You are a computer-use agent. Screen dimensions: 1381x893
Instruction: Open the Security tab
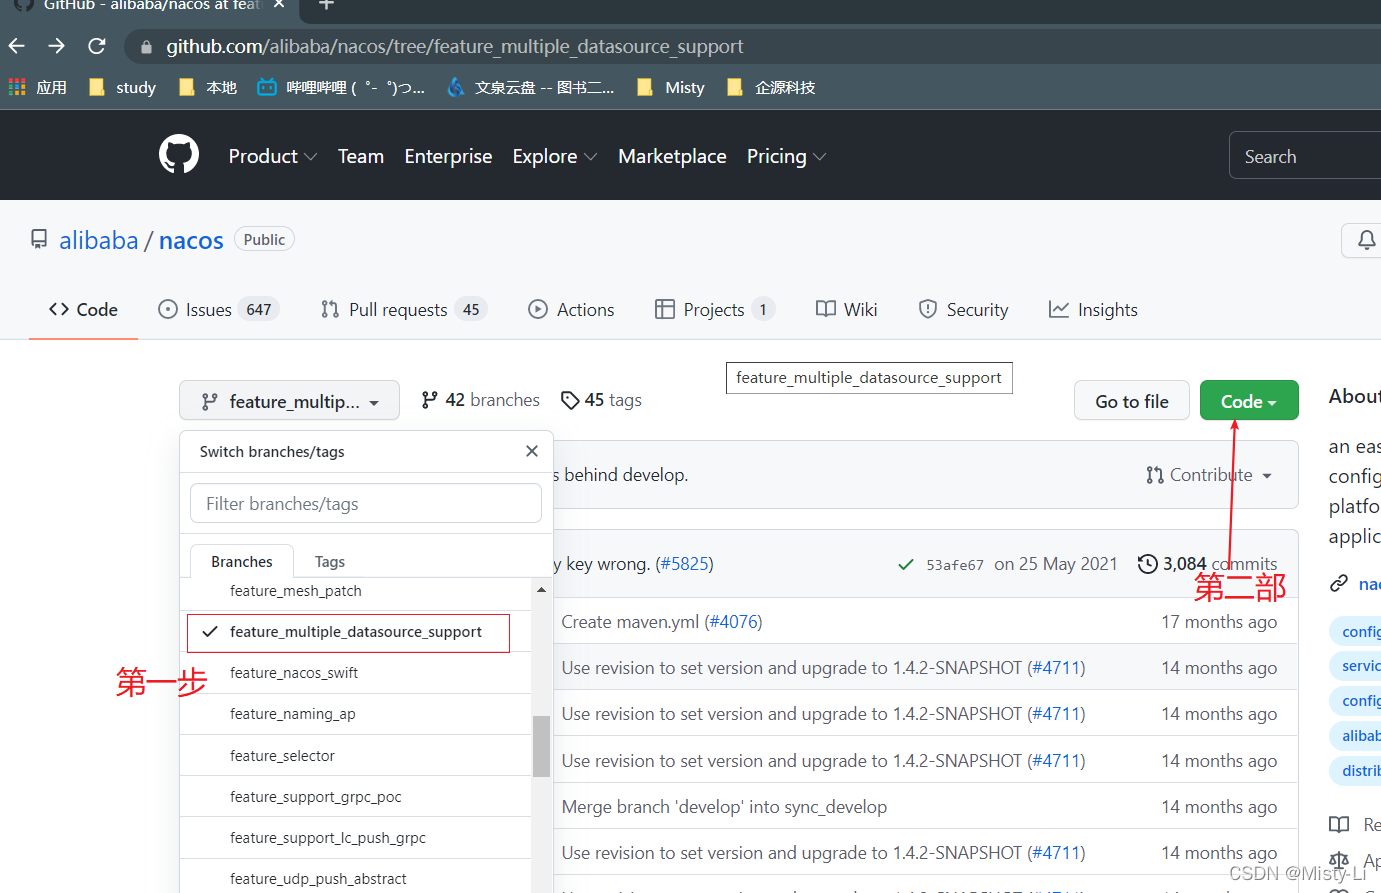point(963,310)
